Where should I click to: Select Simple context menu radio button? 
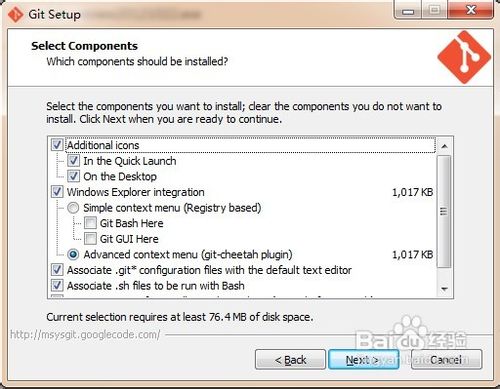73,208
